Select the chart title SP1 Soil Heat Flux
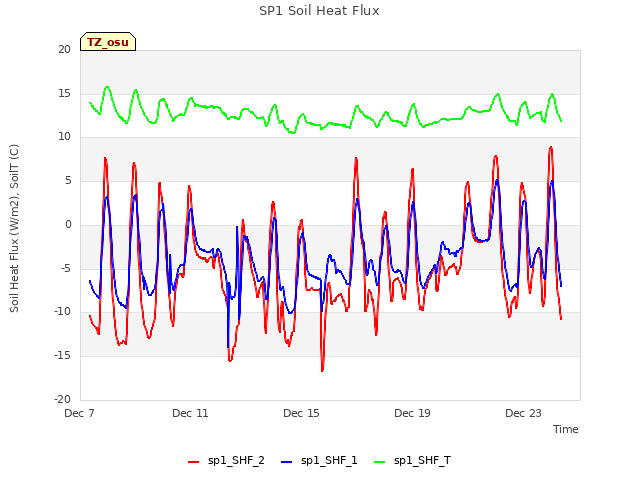The width and height of the screenshot is (640, 480). (x=319, y=11)
